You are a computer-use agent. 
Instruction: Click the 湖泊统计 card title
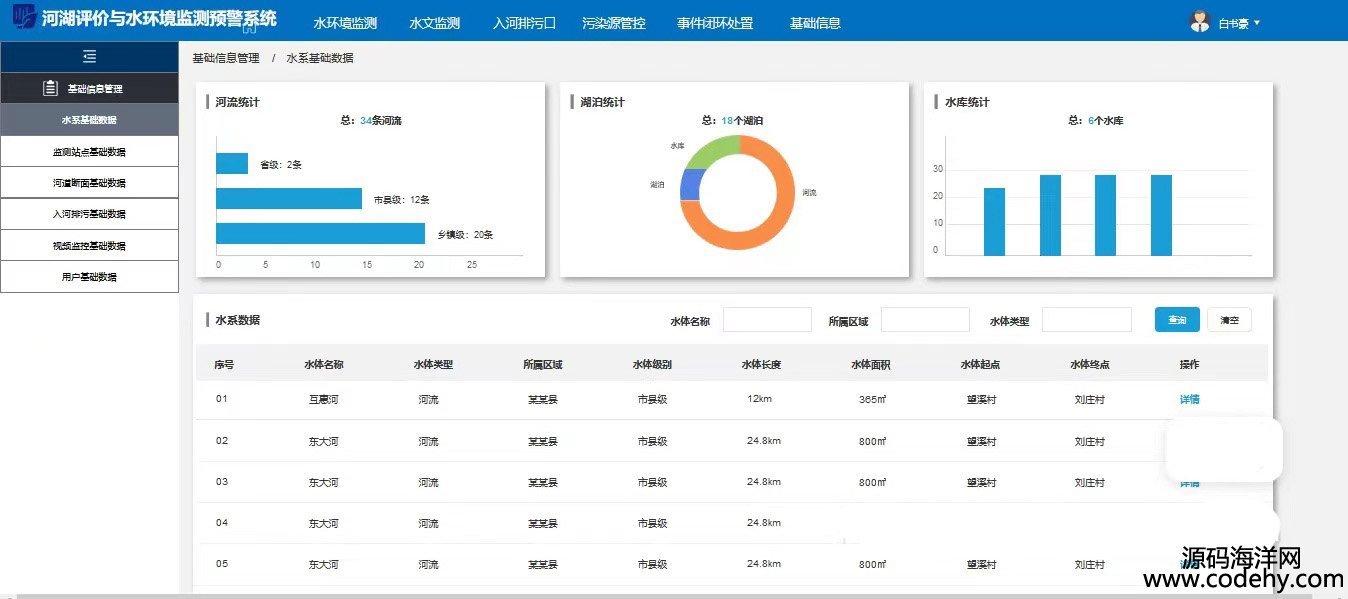[x=603, y=102]
